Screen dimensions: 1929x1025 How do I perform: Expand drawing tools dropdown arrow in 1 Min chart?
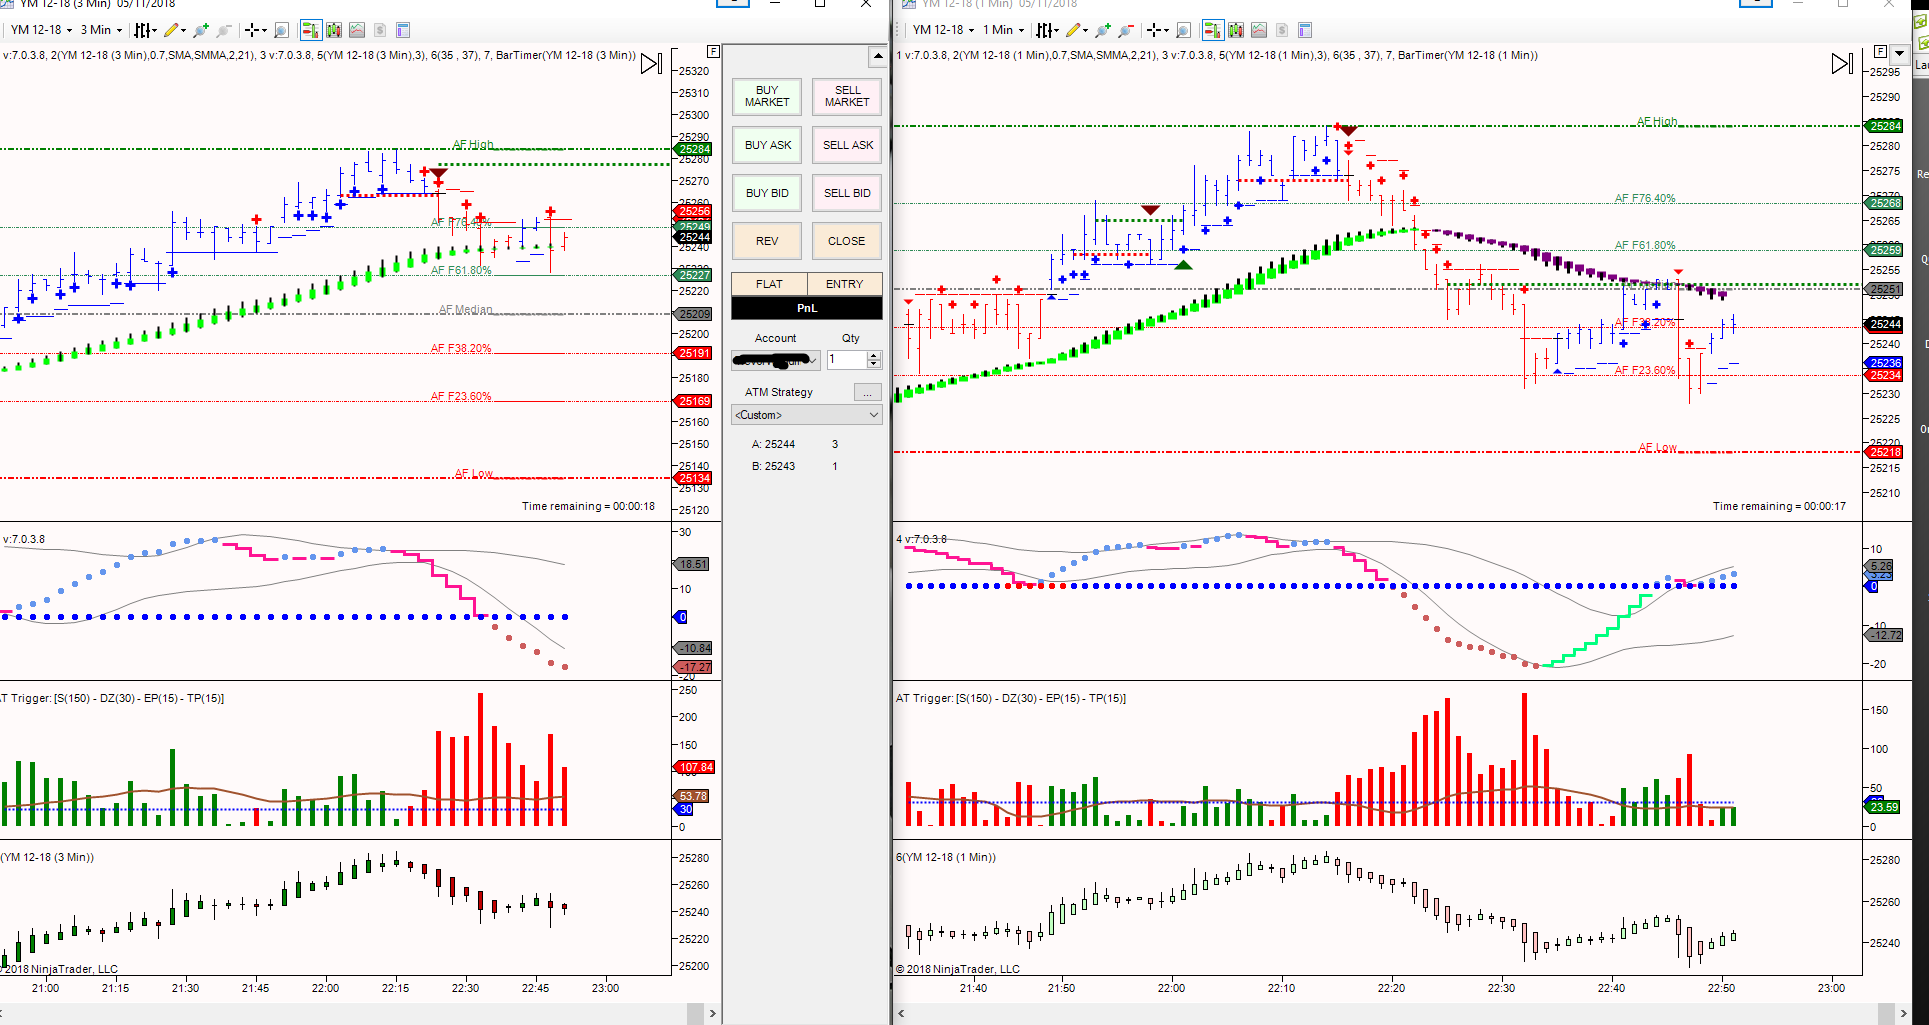tap(1086, 31)
